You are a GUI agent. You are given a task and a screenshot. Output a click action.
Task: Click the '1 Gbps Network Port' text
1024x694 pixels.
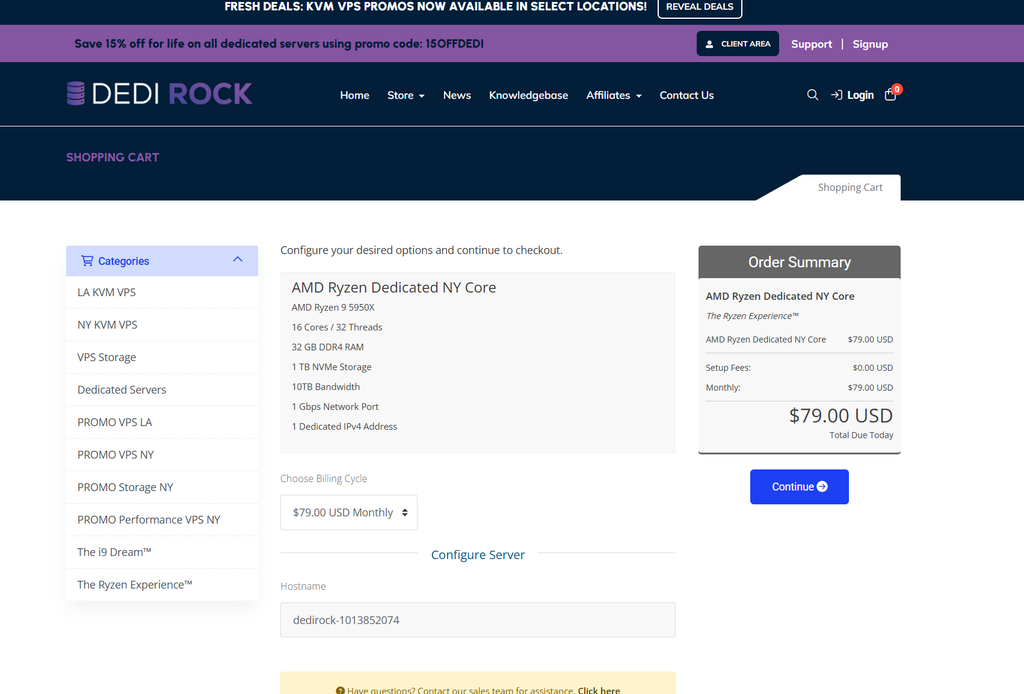click(335, 407)
